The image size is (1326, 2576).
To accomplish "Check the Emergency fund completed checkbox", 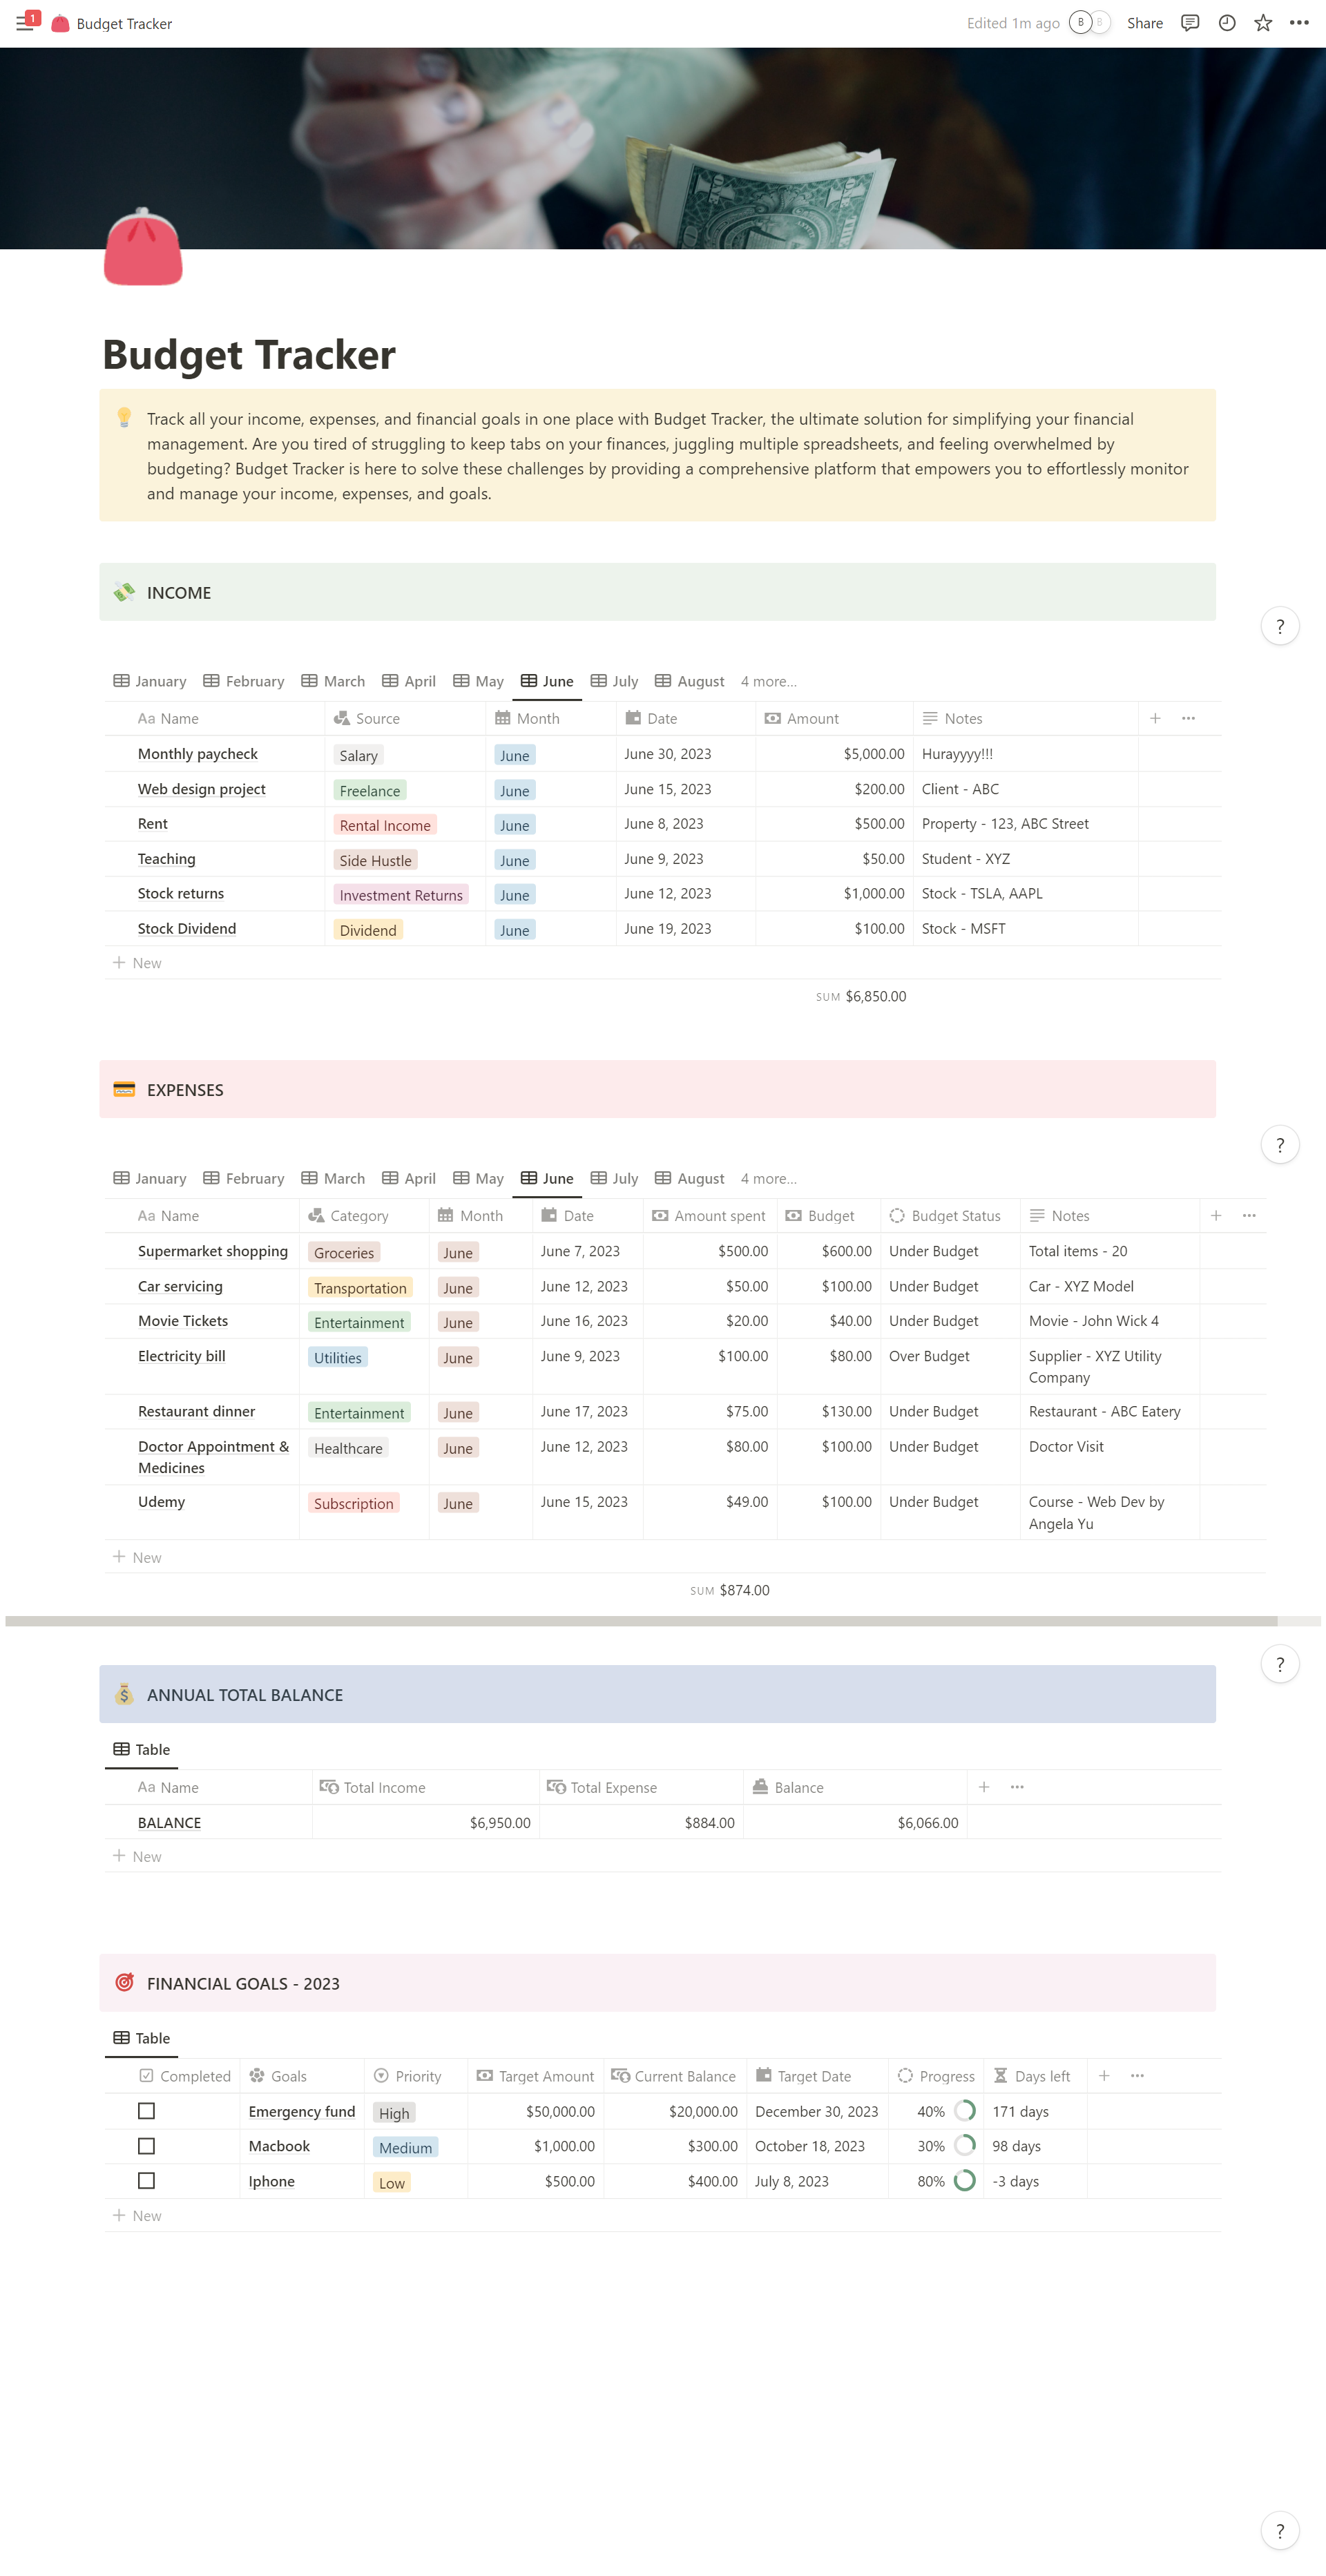I will coord(146,2110).
